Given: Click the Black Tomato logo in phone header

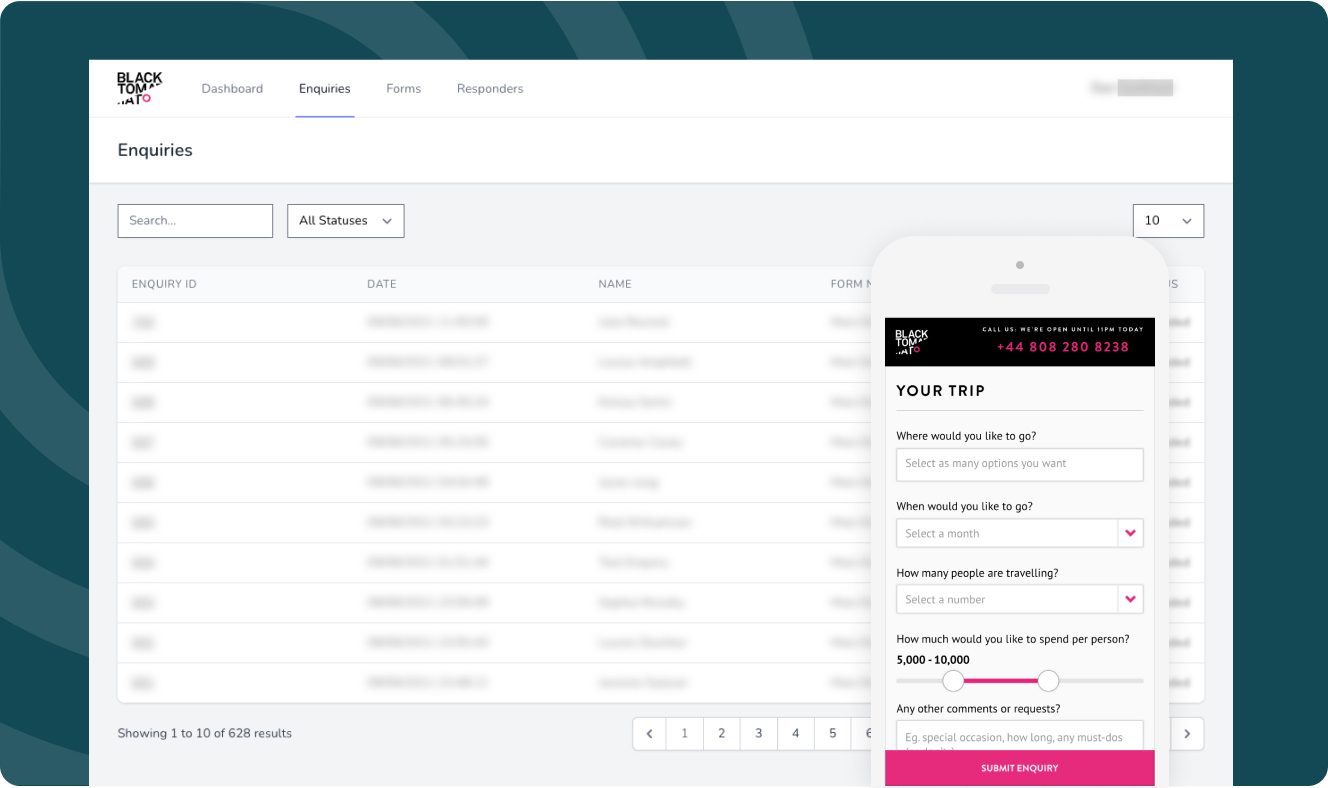Looking at the screenshot, I should click(911, 342).
